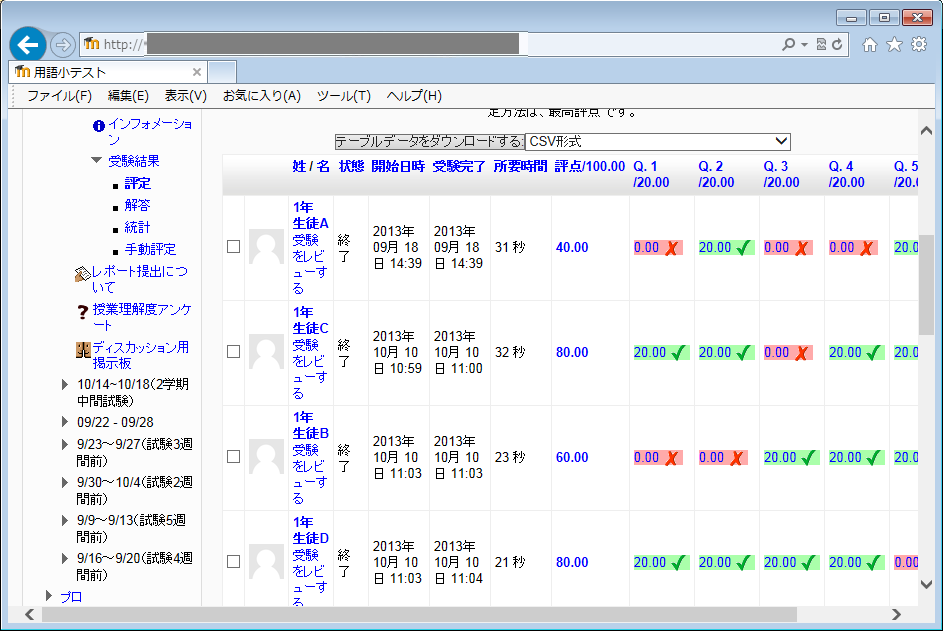Image resolution: width=943 pixels, height=631 pixels.
Task: Click the horizontal scrollbar left arrow
Action: 29,614
